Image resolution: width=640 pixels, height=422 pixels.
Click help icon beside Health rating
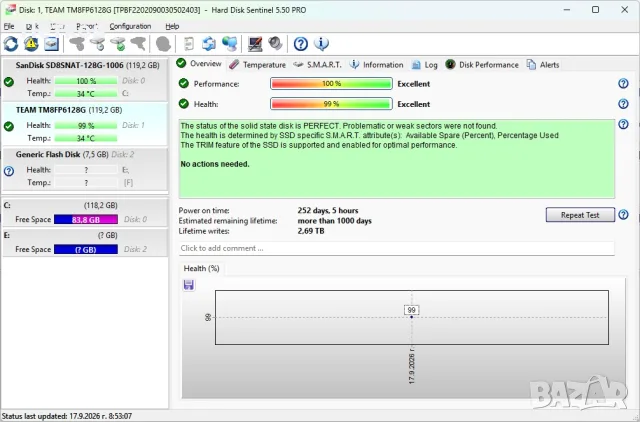(x=623, y=104)
